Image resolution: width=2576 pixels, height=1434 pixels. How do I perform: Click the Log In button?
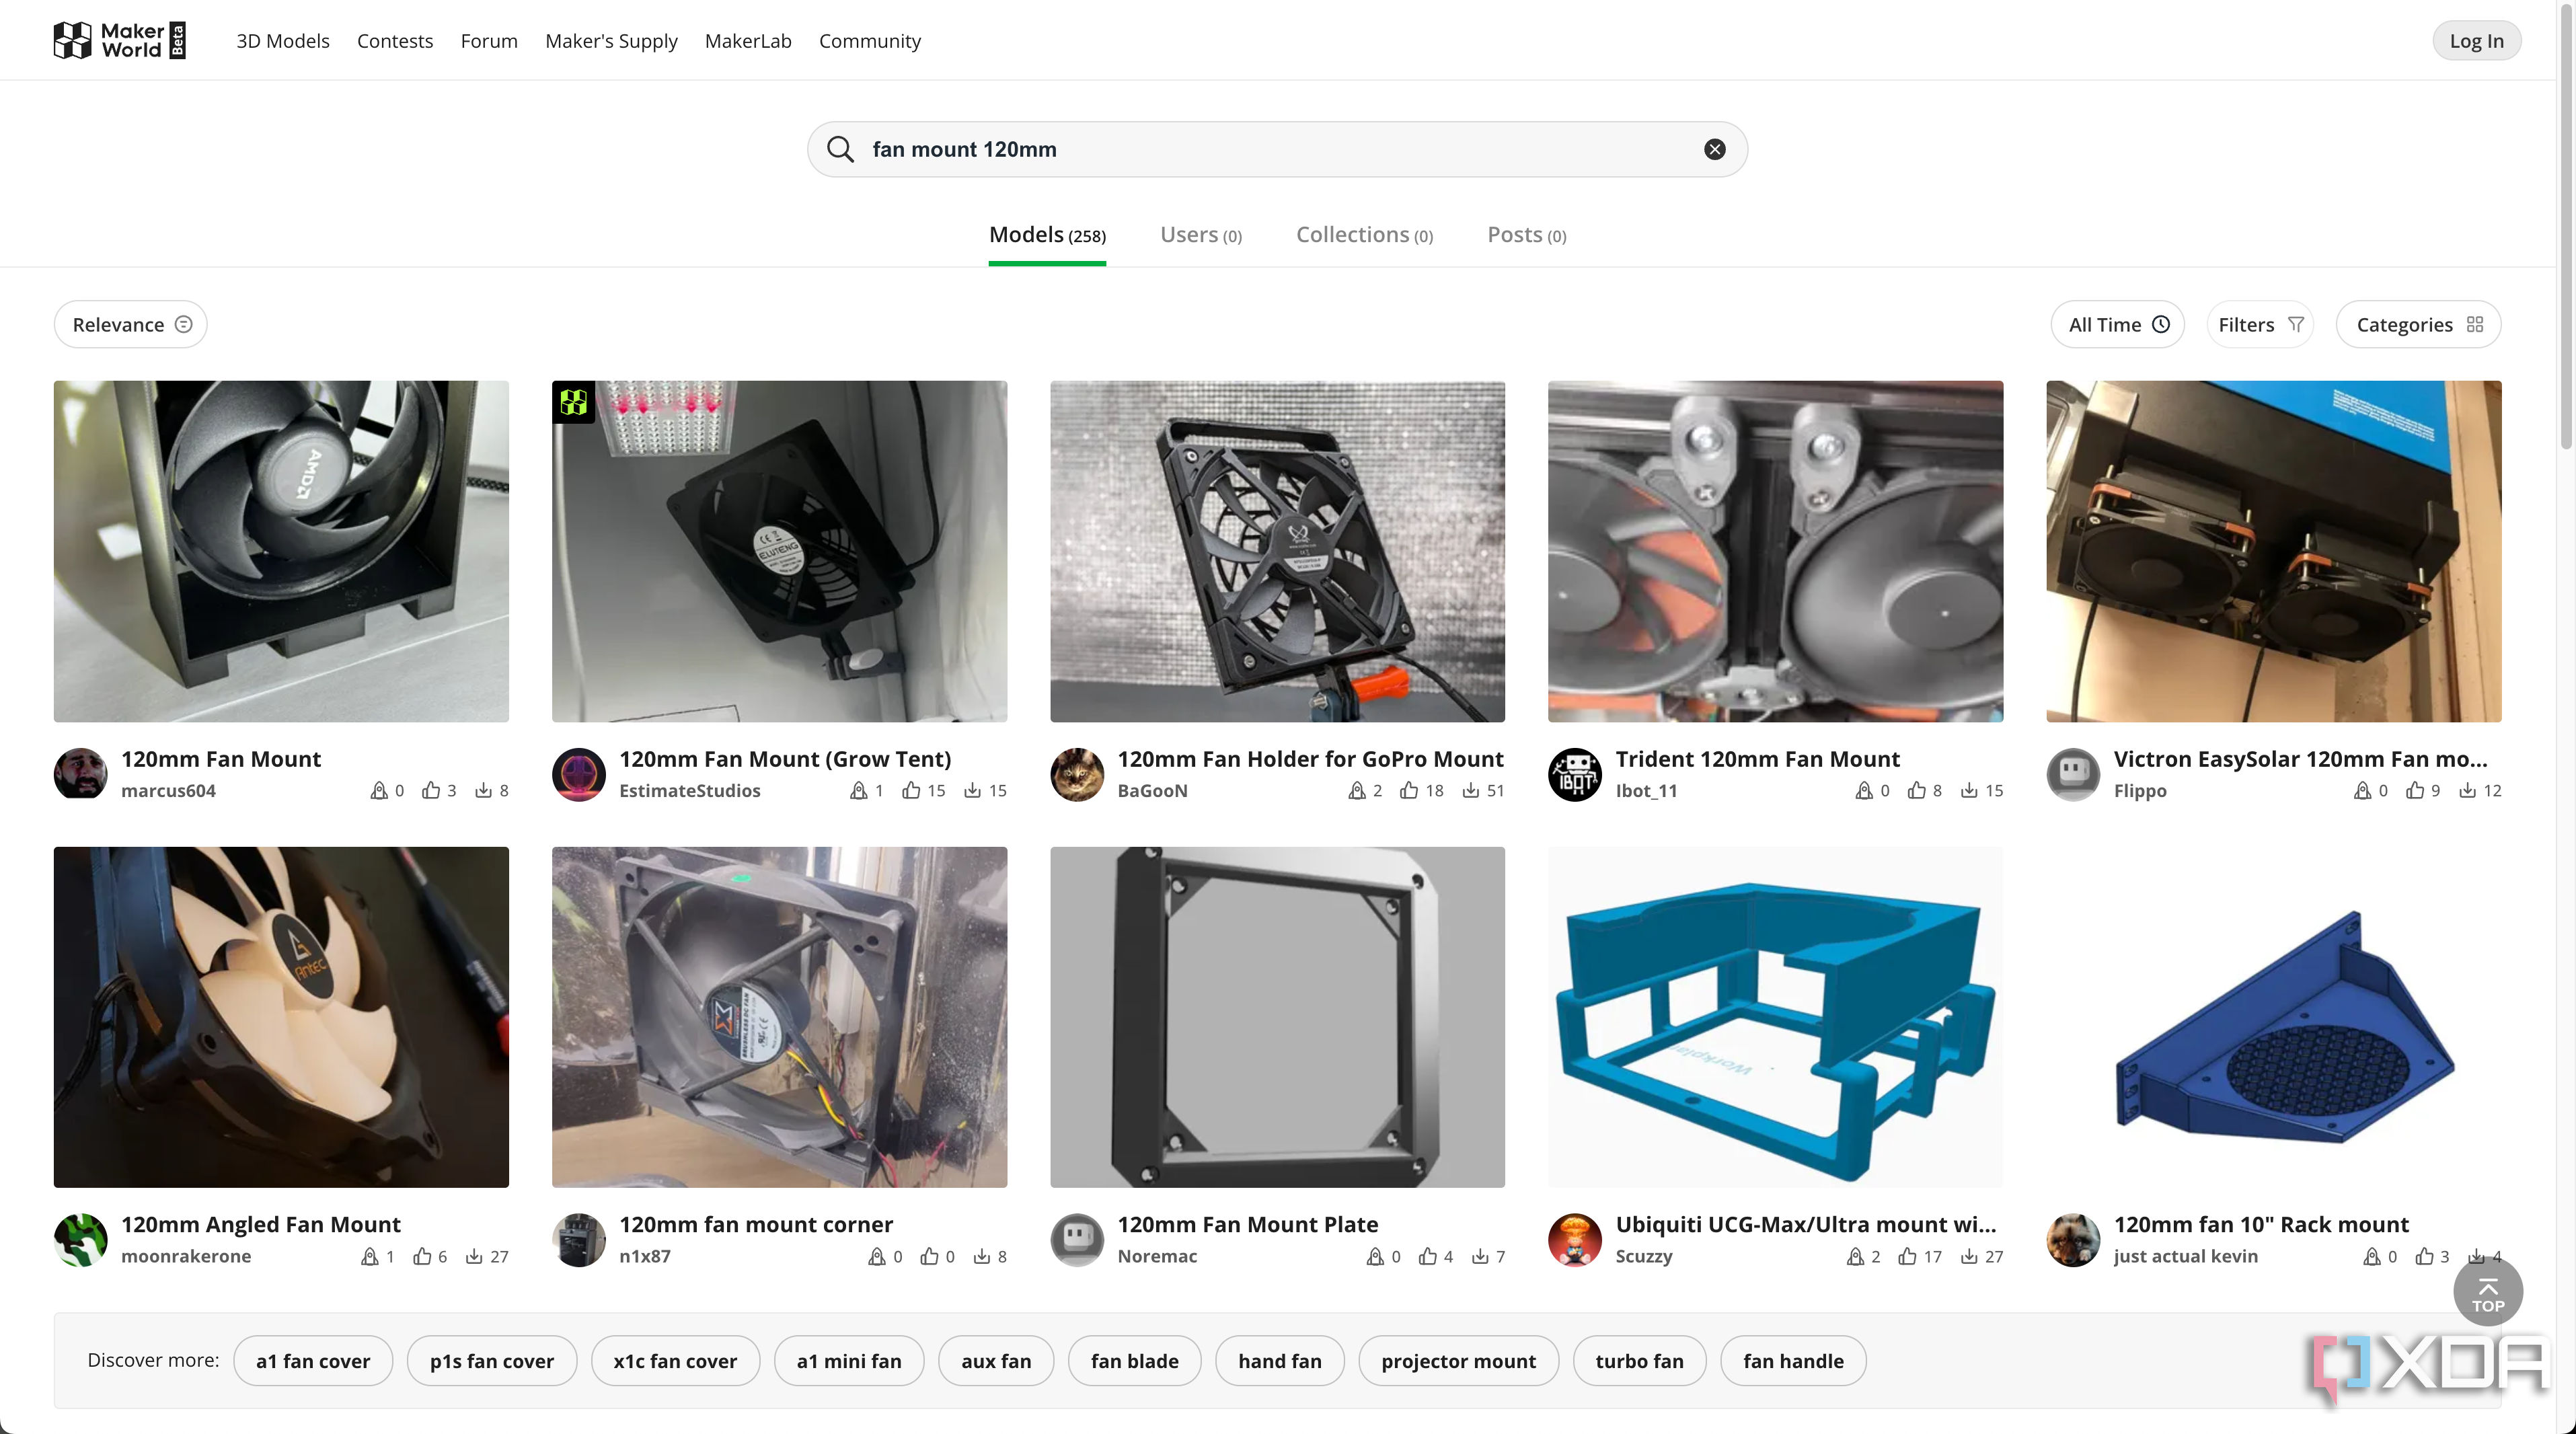pos(2476,41)
